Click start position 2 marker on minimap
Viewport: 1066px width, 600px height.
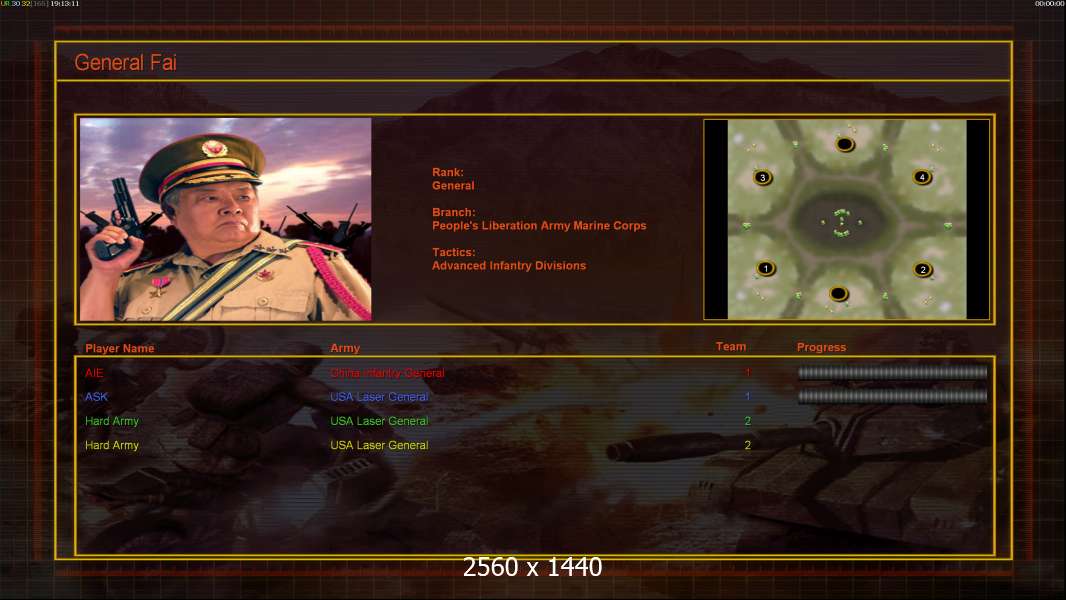point(923,270)
